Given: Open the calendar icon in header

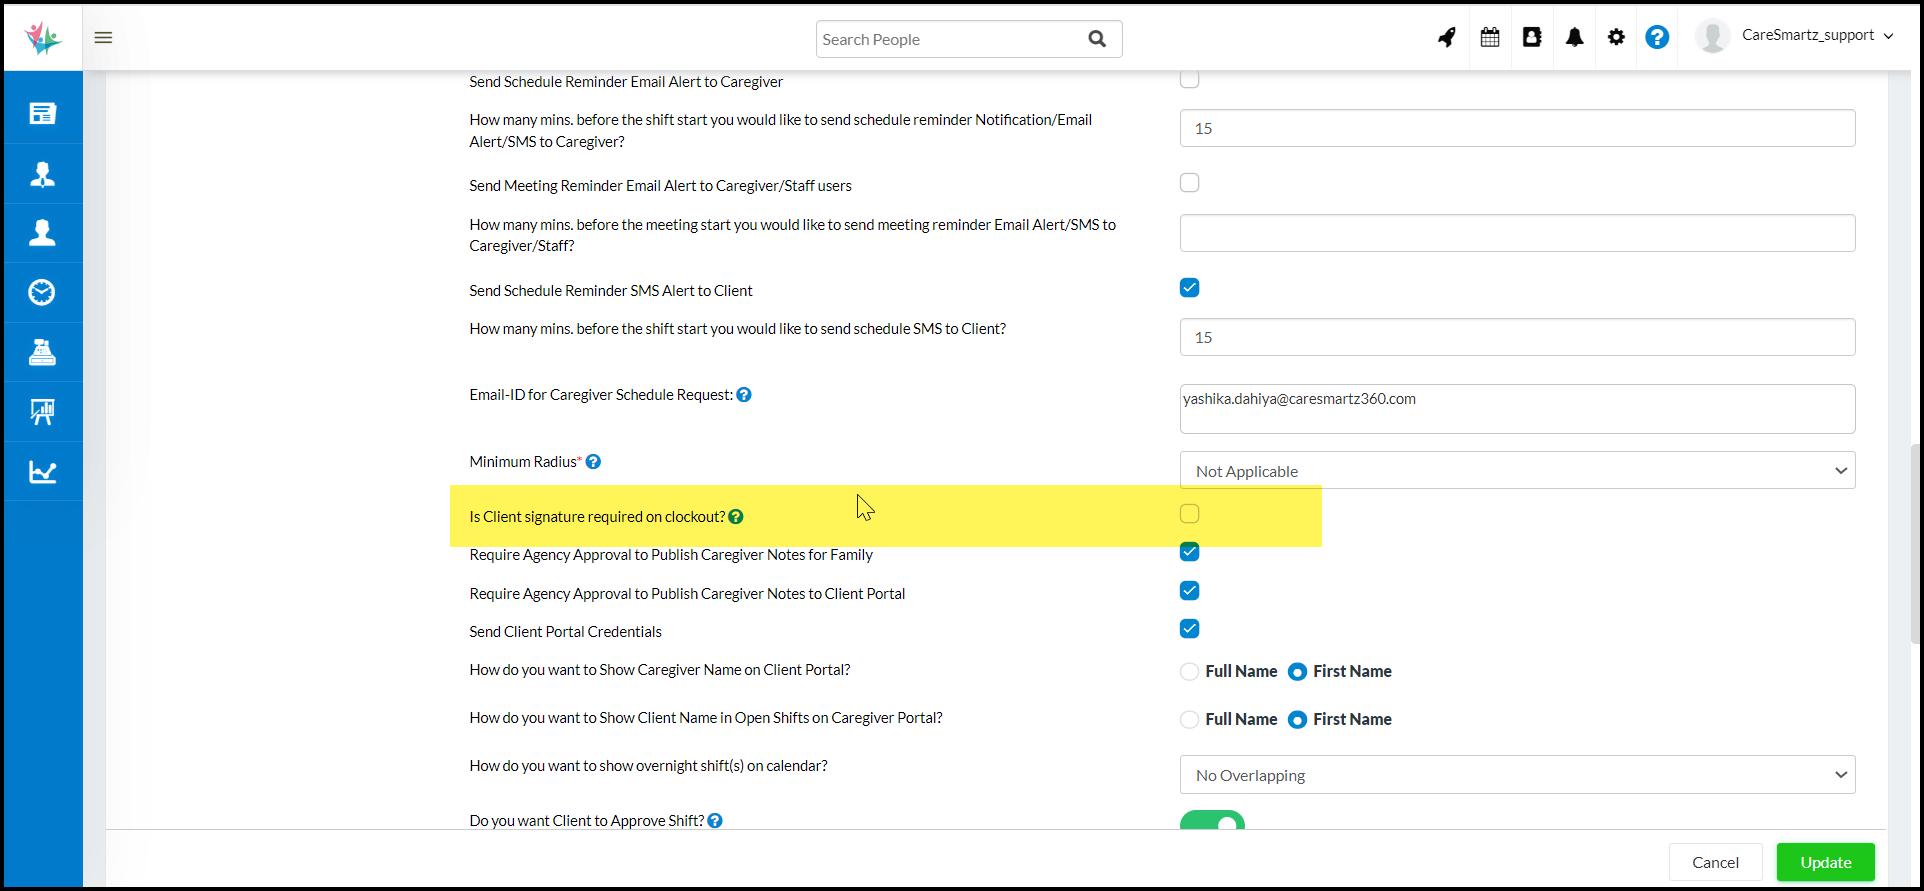Looking at the screenshot, I should click(1490, 38).
